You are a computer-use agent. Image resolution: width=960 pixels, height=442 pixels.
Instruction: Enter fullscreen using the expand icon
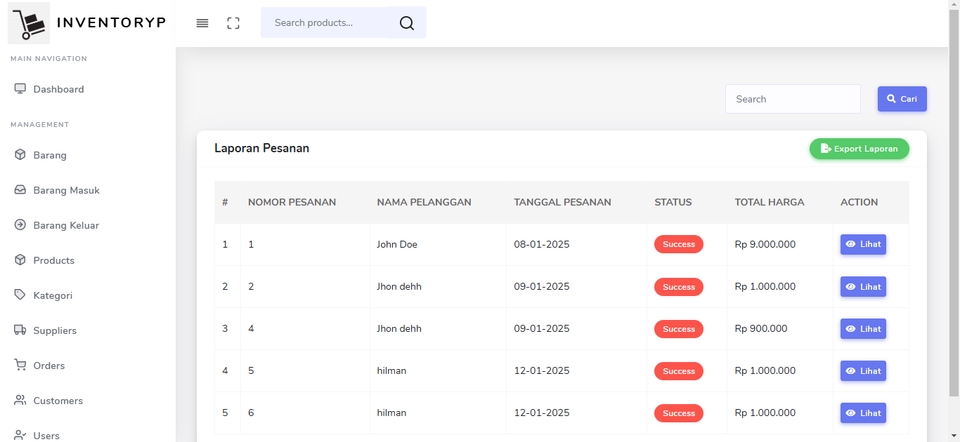coord(233,23)
